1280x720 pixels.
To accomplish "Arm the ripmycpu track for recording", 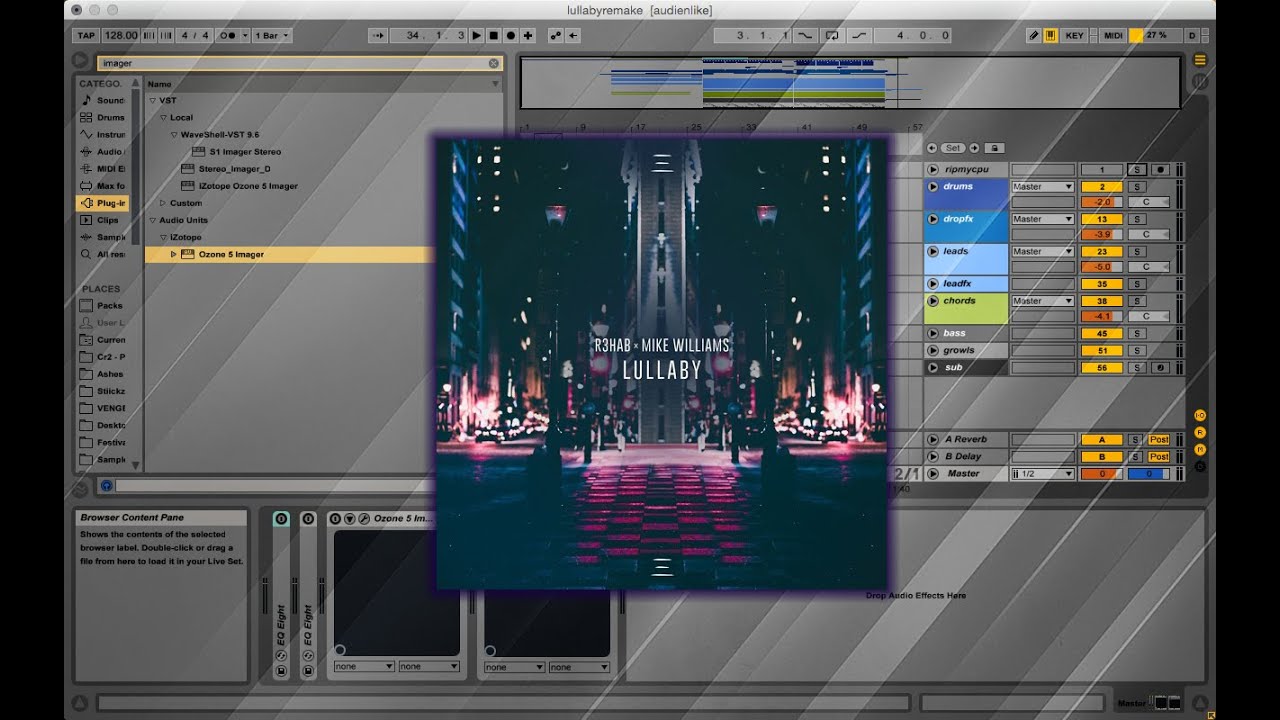I will coord(1160,170).
